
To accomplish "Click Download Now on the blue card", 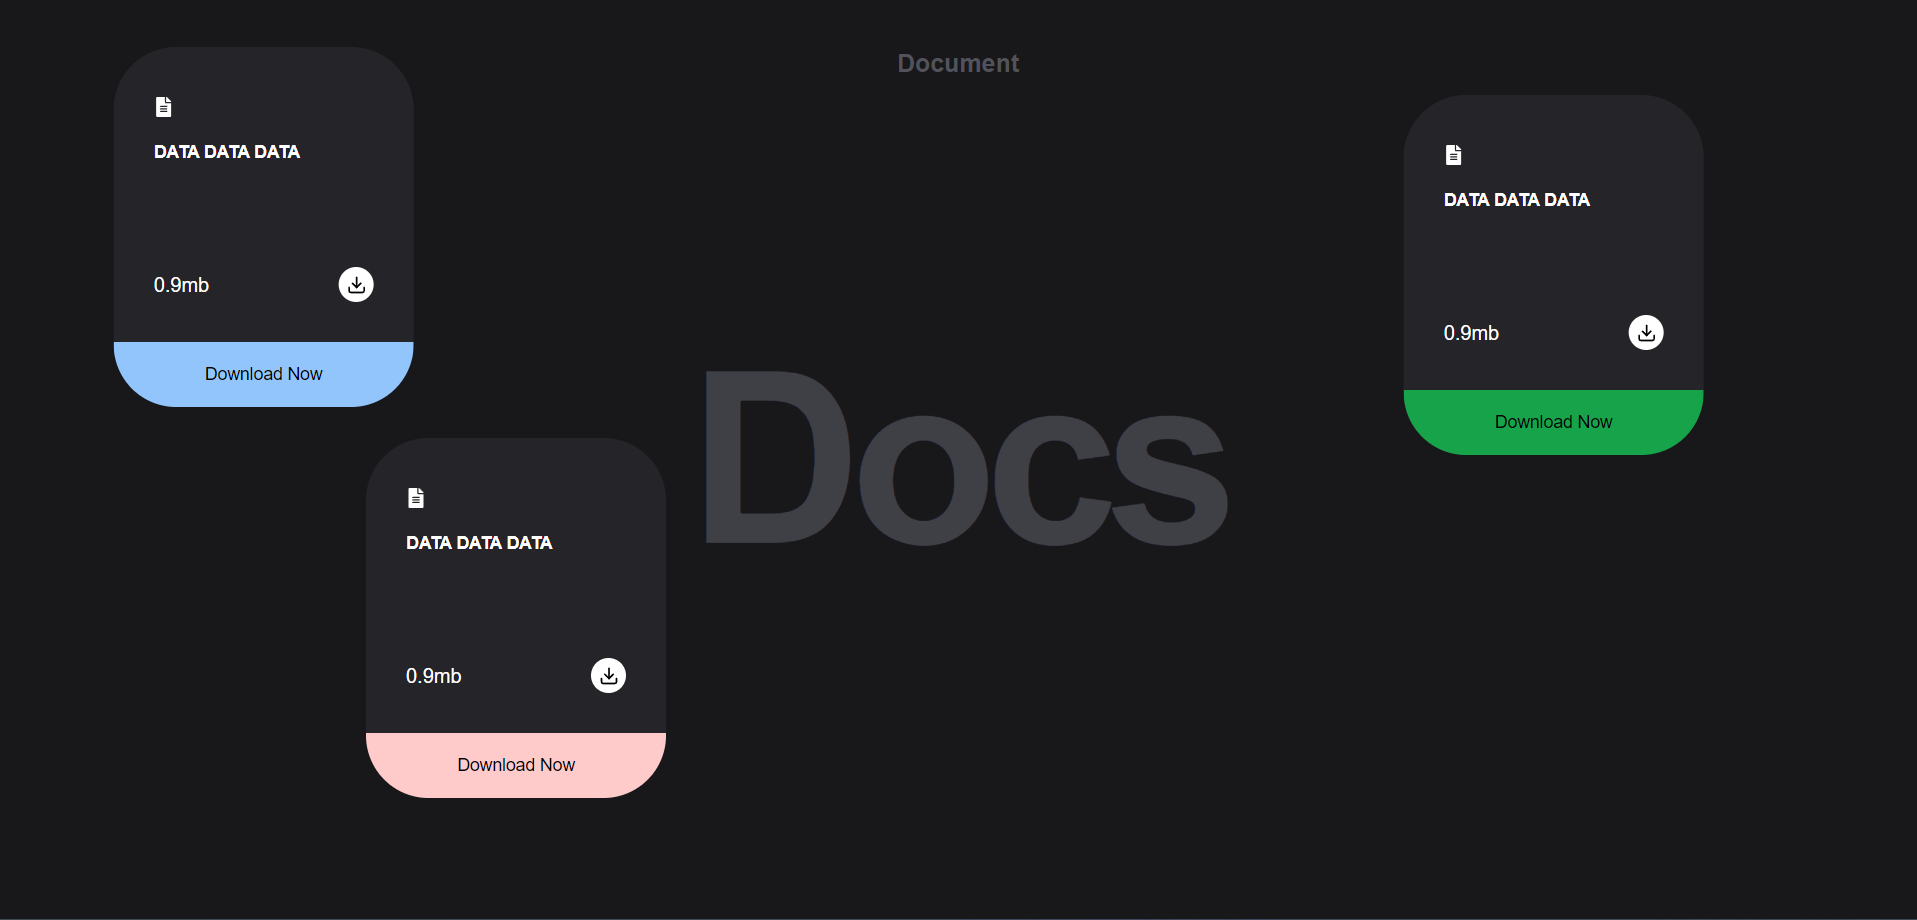I will pos(263,373).
